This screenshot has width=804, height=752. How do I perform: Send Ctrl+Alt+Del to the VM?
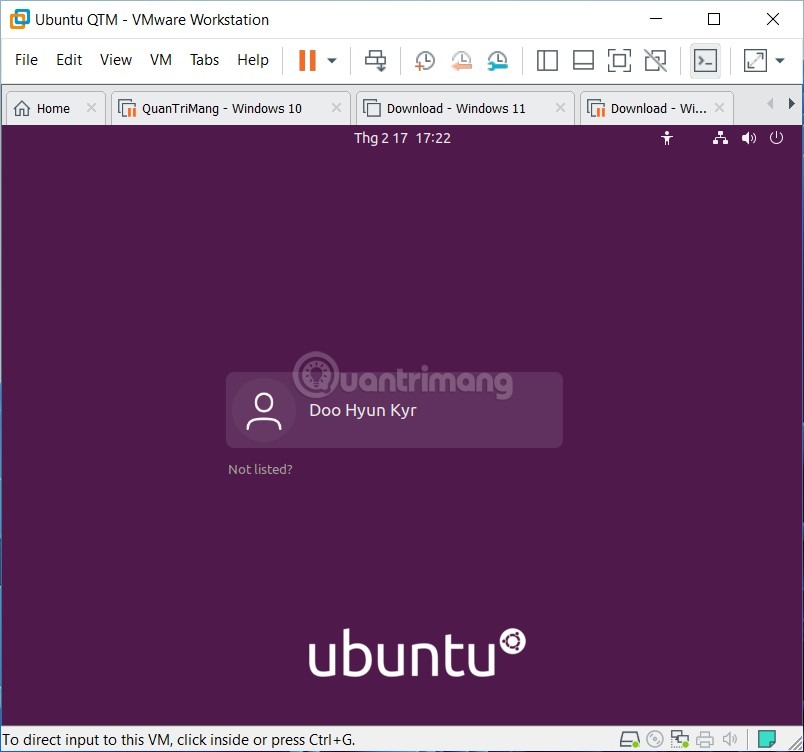[375, 60]
